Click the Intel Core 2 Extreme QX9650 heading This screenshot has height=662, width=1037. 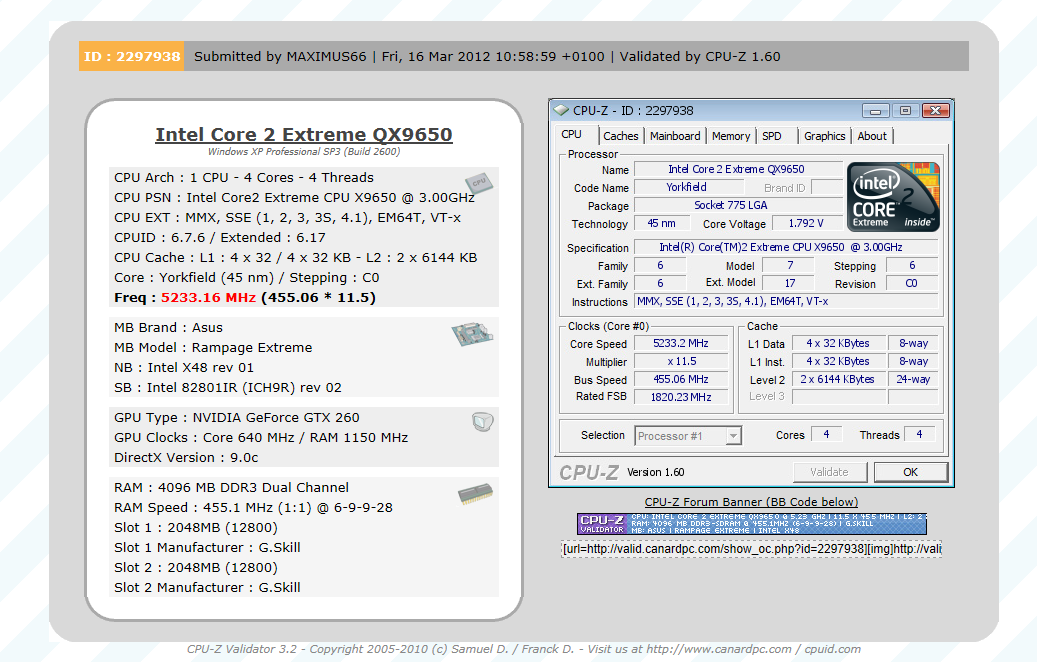tap(304, 135)
